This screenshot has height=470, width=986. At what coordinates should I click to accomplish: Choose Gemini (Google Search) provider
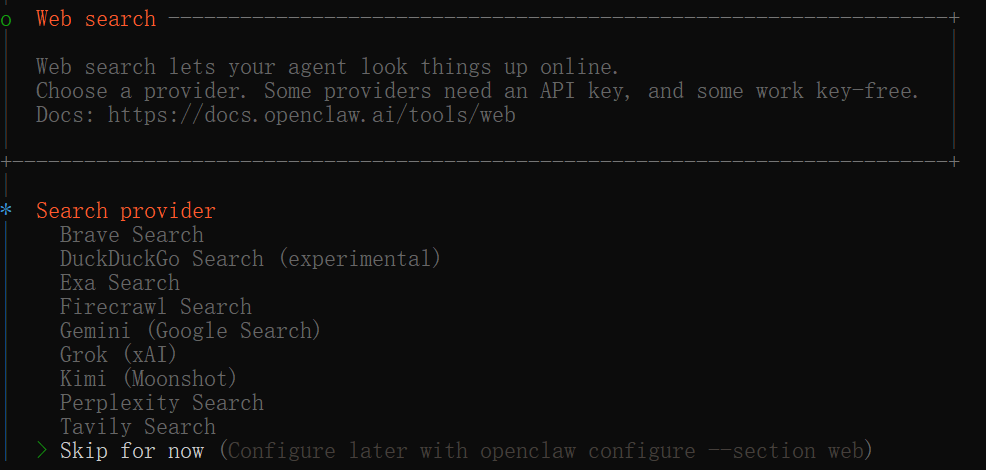click(x=190, y=331)
